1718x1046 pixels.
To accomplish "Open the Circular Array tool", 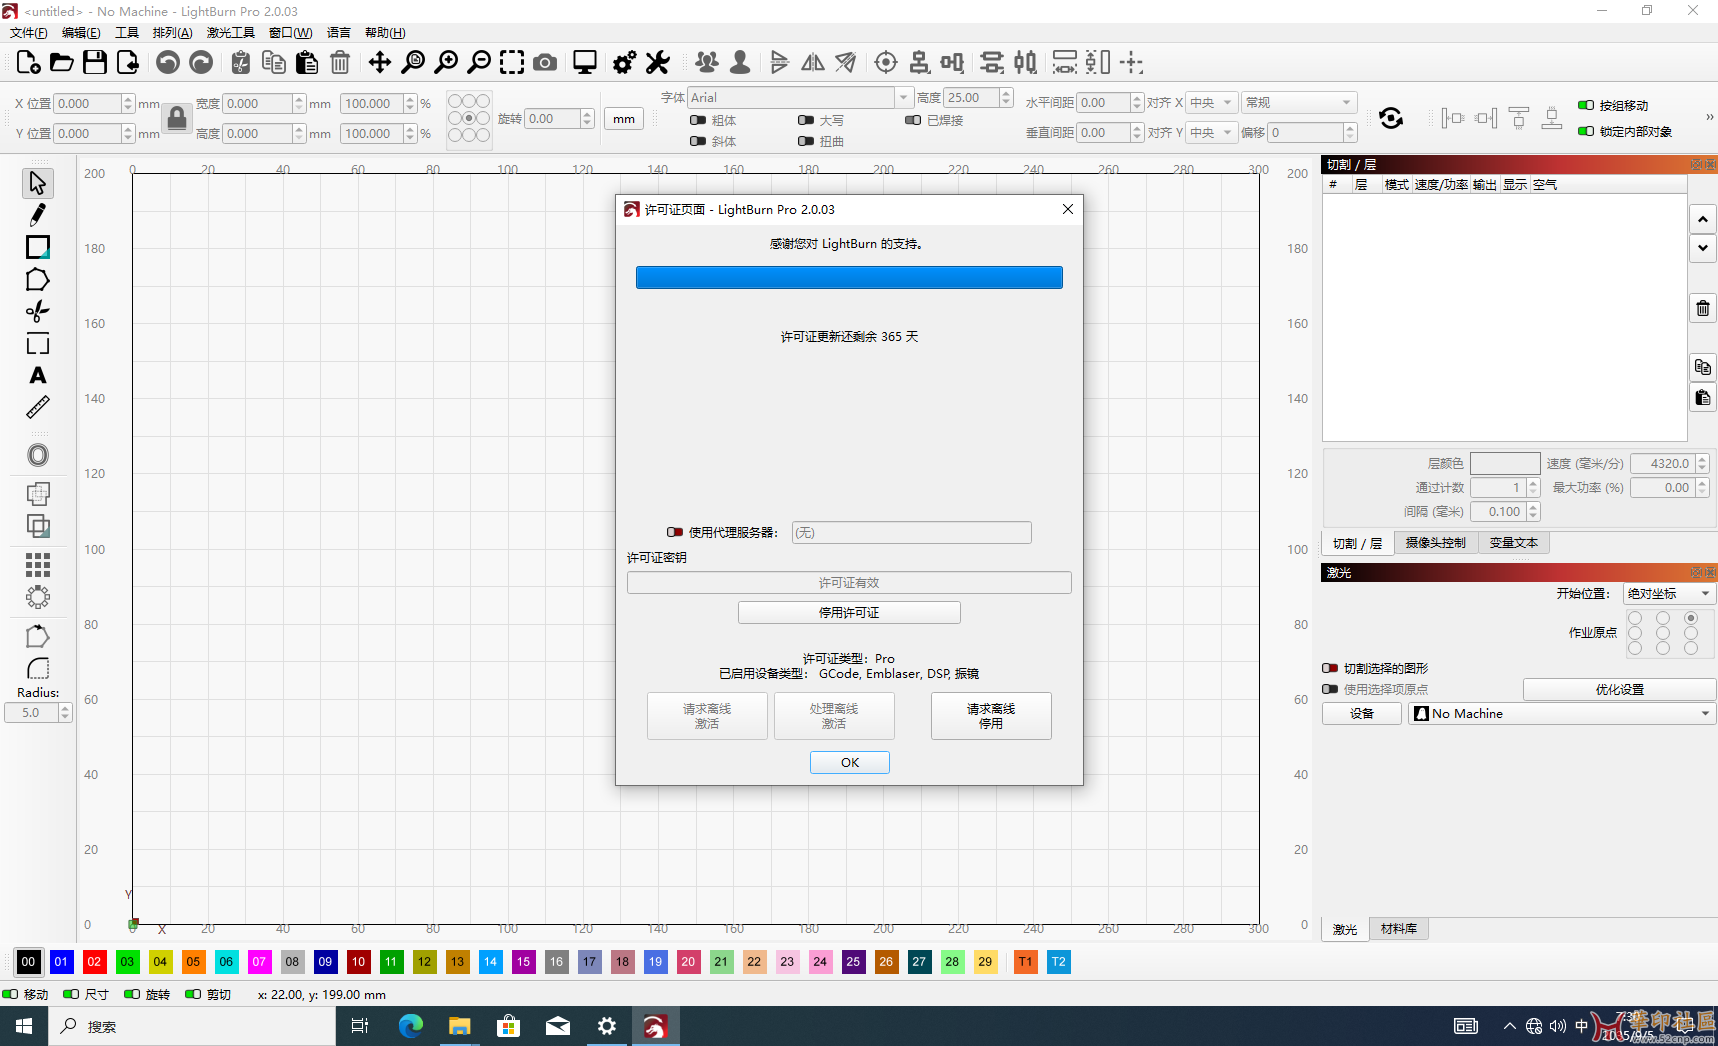I will [37, 598].
